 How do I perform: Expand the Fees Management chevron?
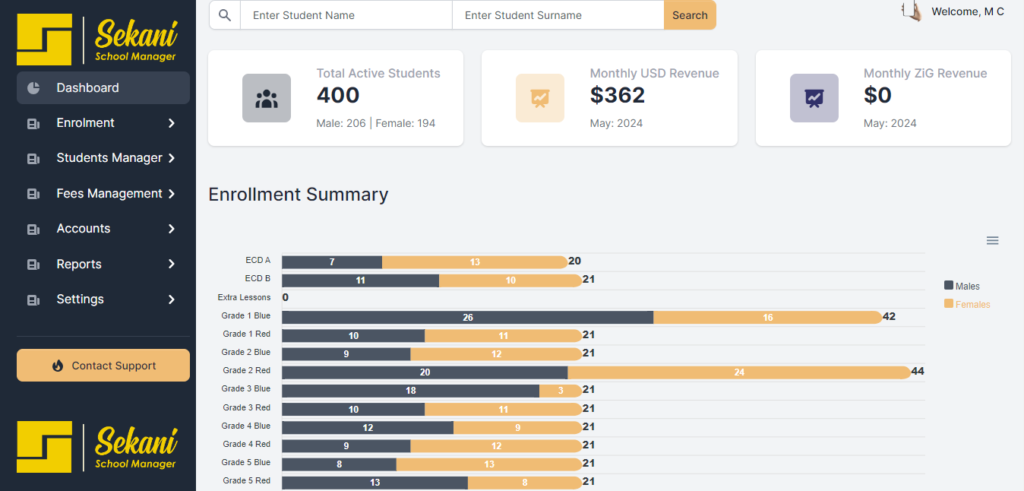[x=172, y=194]
